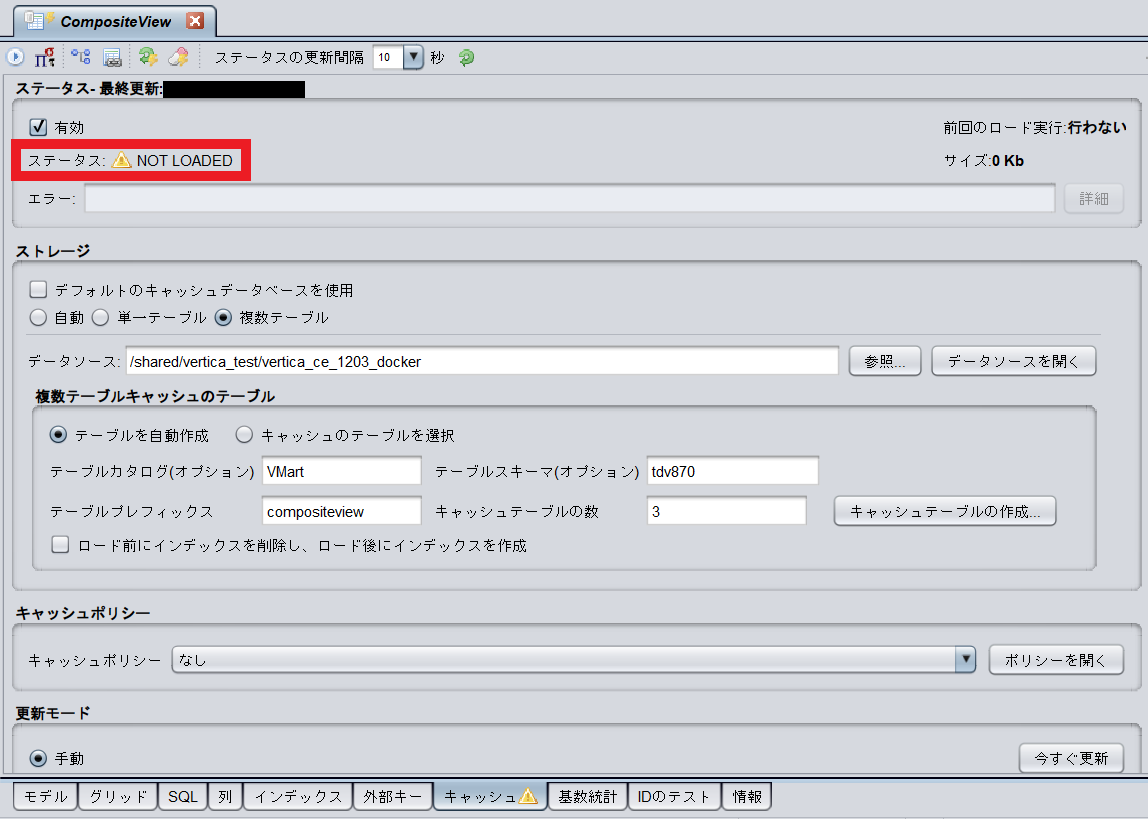The image size is (1148, 819).
Task: Click the データソースを開く button
Action: tap(1013, 362)
